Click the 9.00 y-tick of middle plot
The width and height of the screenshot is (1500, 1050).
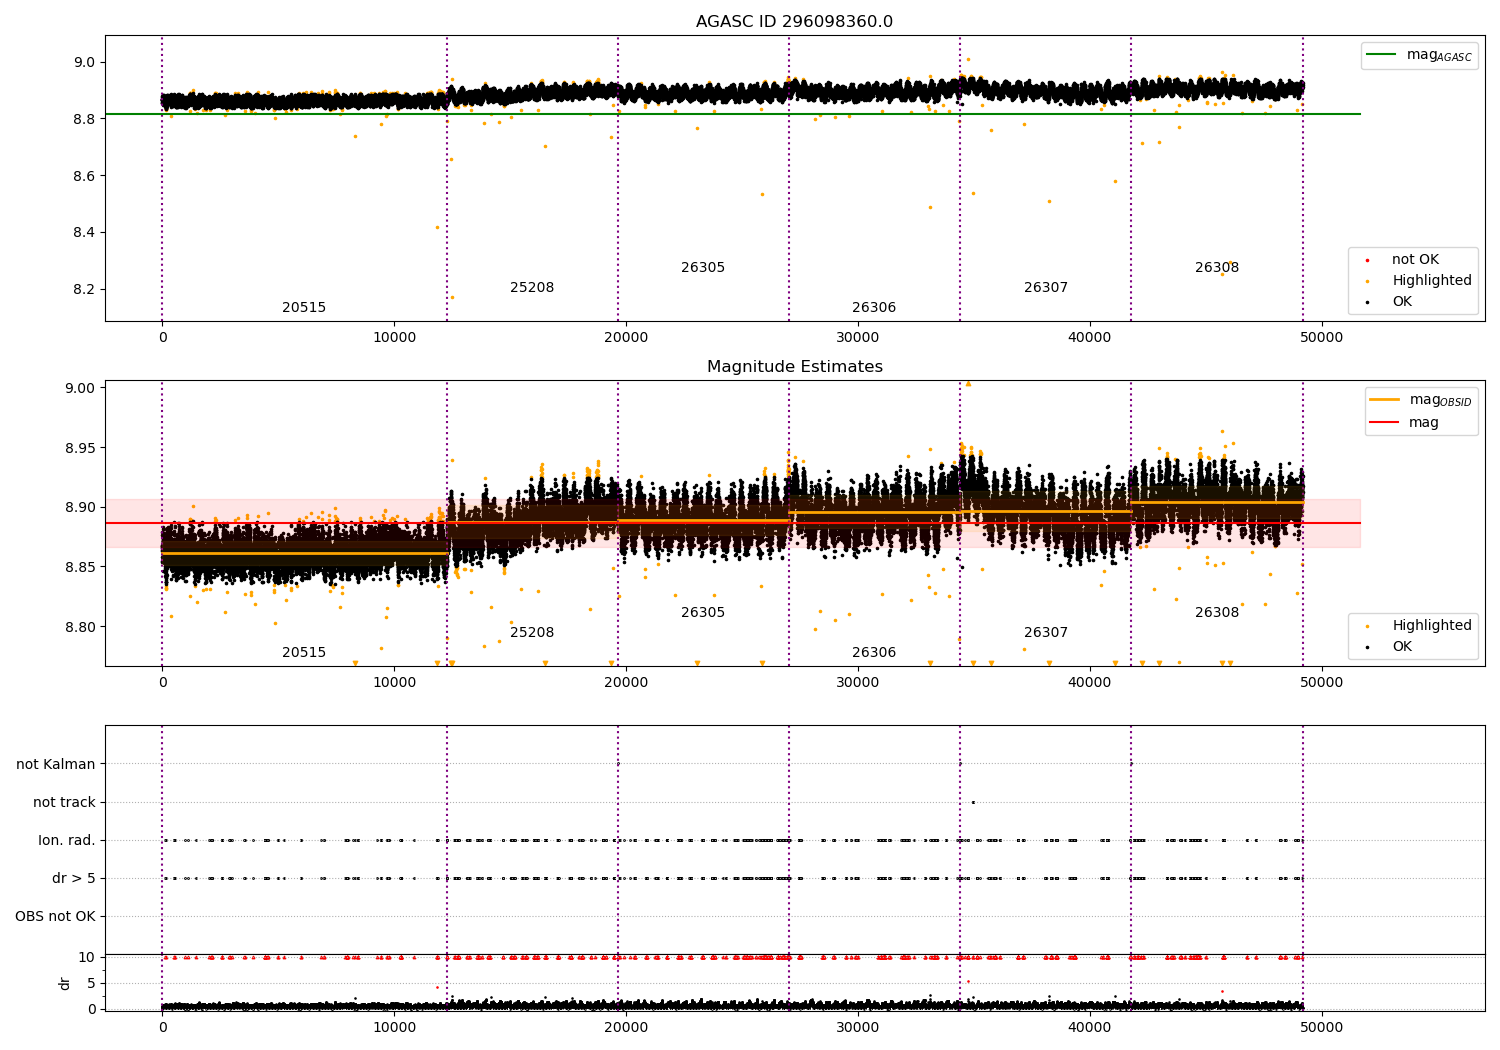coord(80,388)
